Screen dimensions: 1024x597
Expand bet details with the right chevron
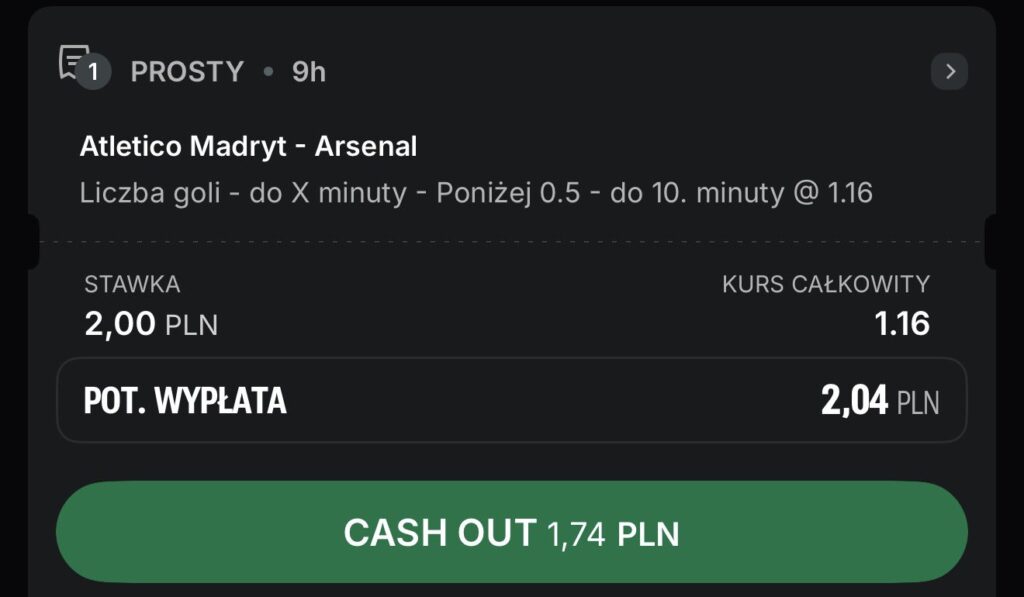949,71
